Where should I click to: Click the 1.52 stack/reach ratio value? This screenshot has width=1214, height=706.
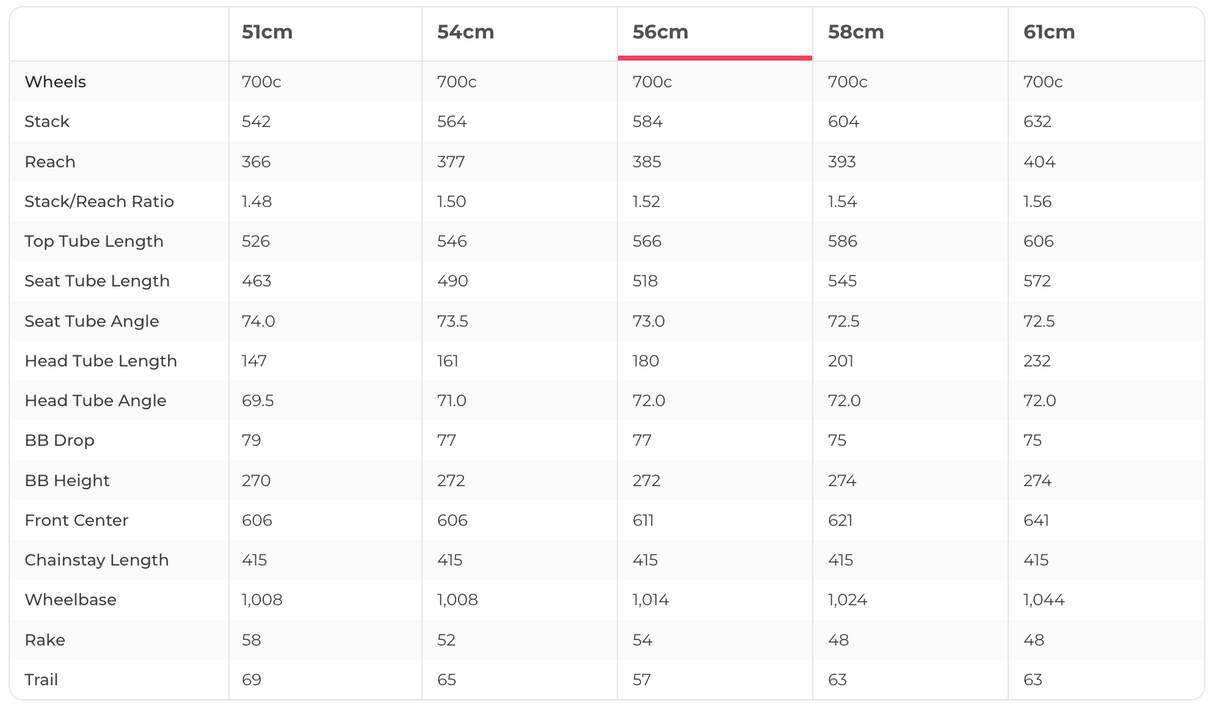[646, 202]
